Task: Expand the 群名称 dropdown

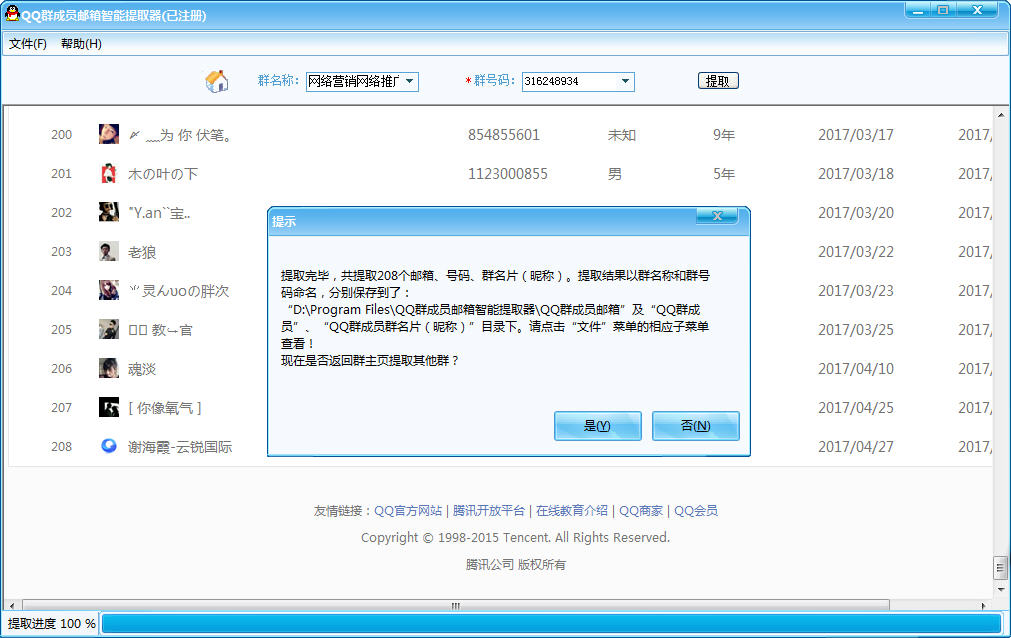Action: point(409,81)
